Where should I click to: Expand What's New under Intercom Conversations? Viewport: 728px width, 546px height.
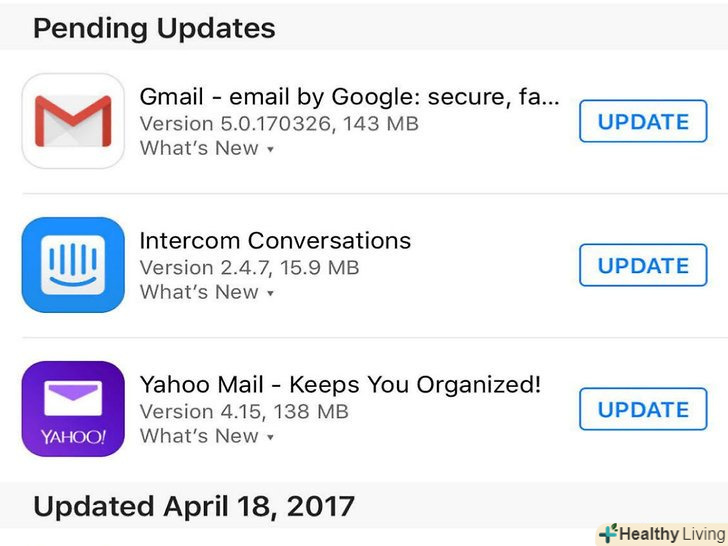pyautogui.click(x=206, y=293)
